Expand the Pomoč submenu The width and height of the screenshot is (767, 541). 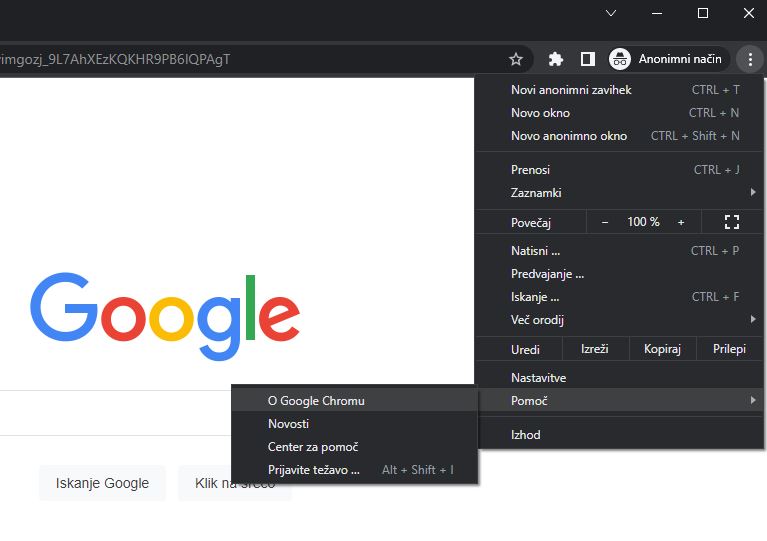coord(619,401)
